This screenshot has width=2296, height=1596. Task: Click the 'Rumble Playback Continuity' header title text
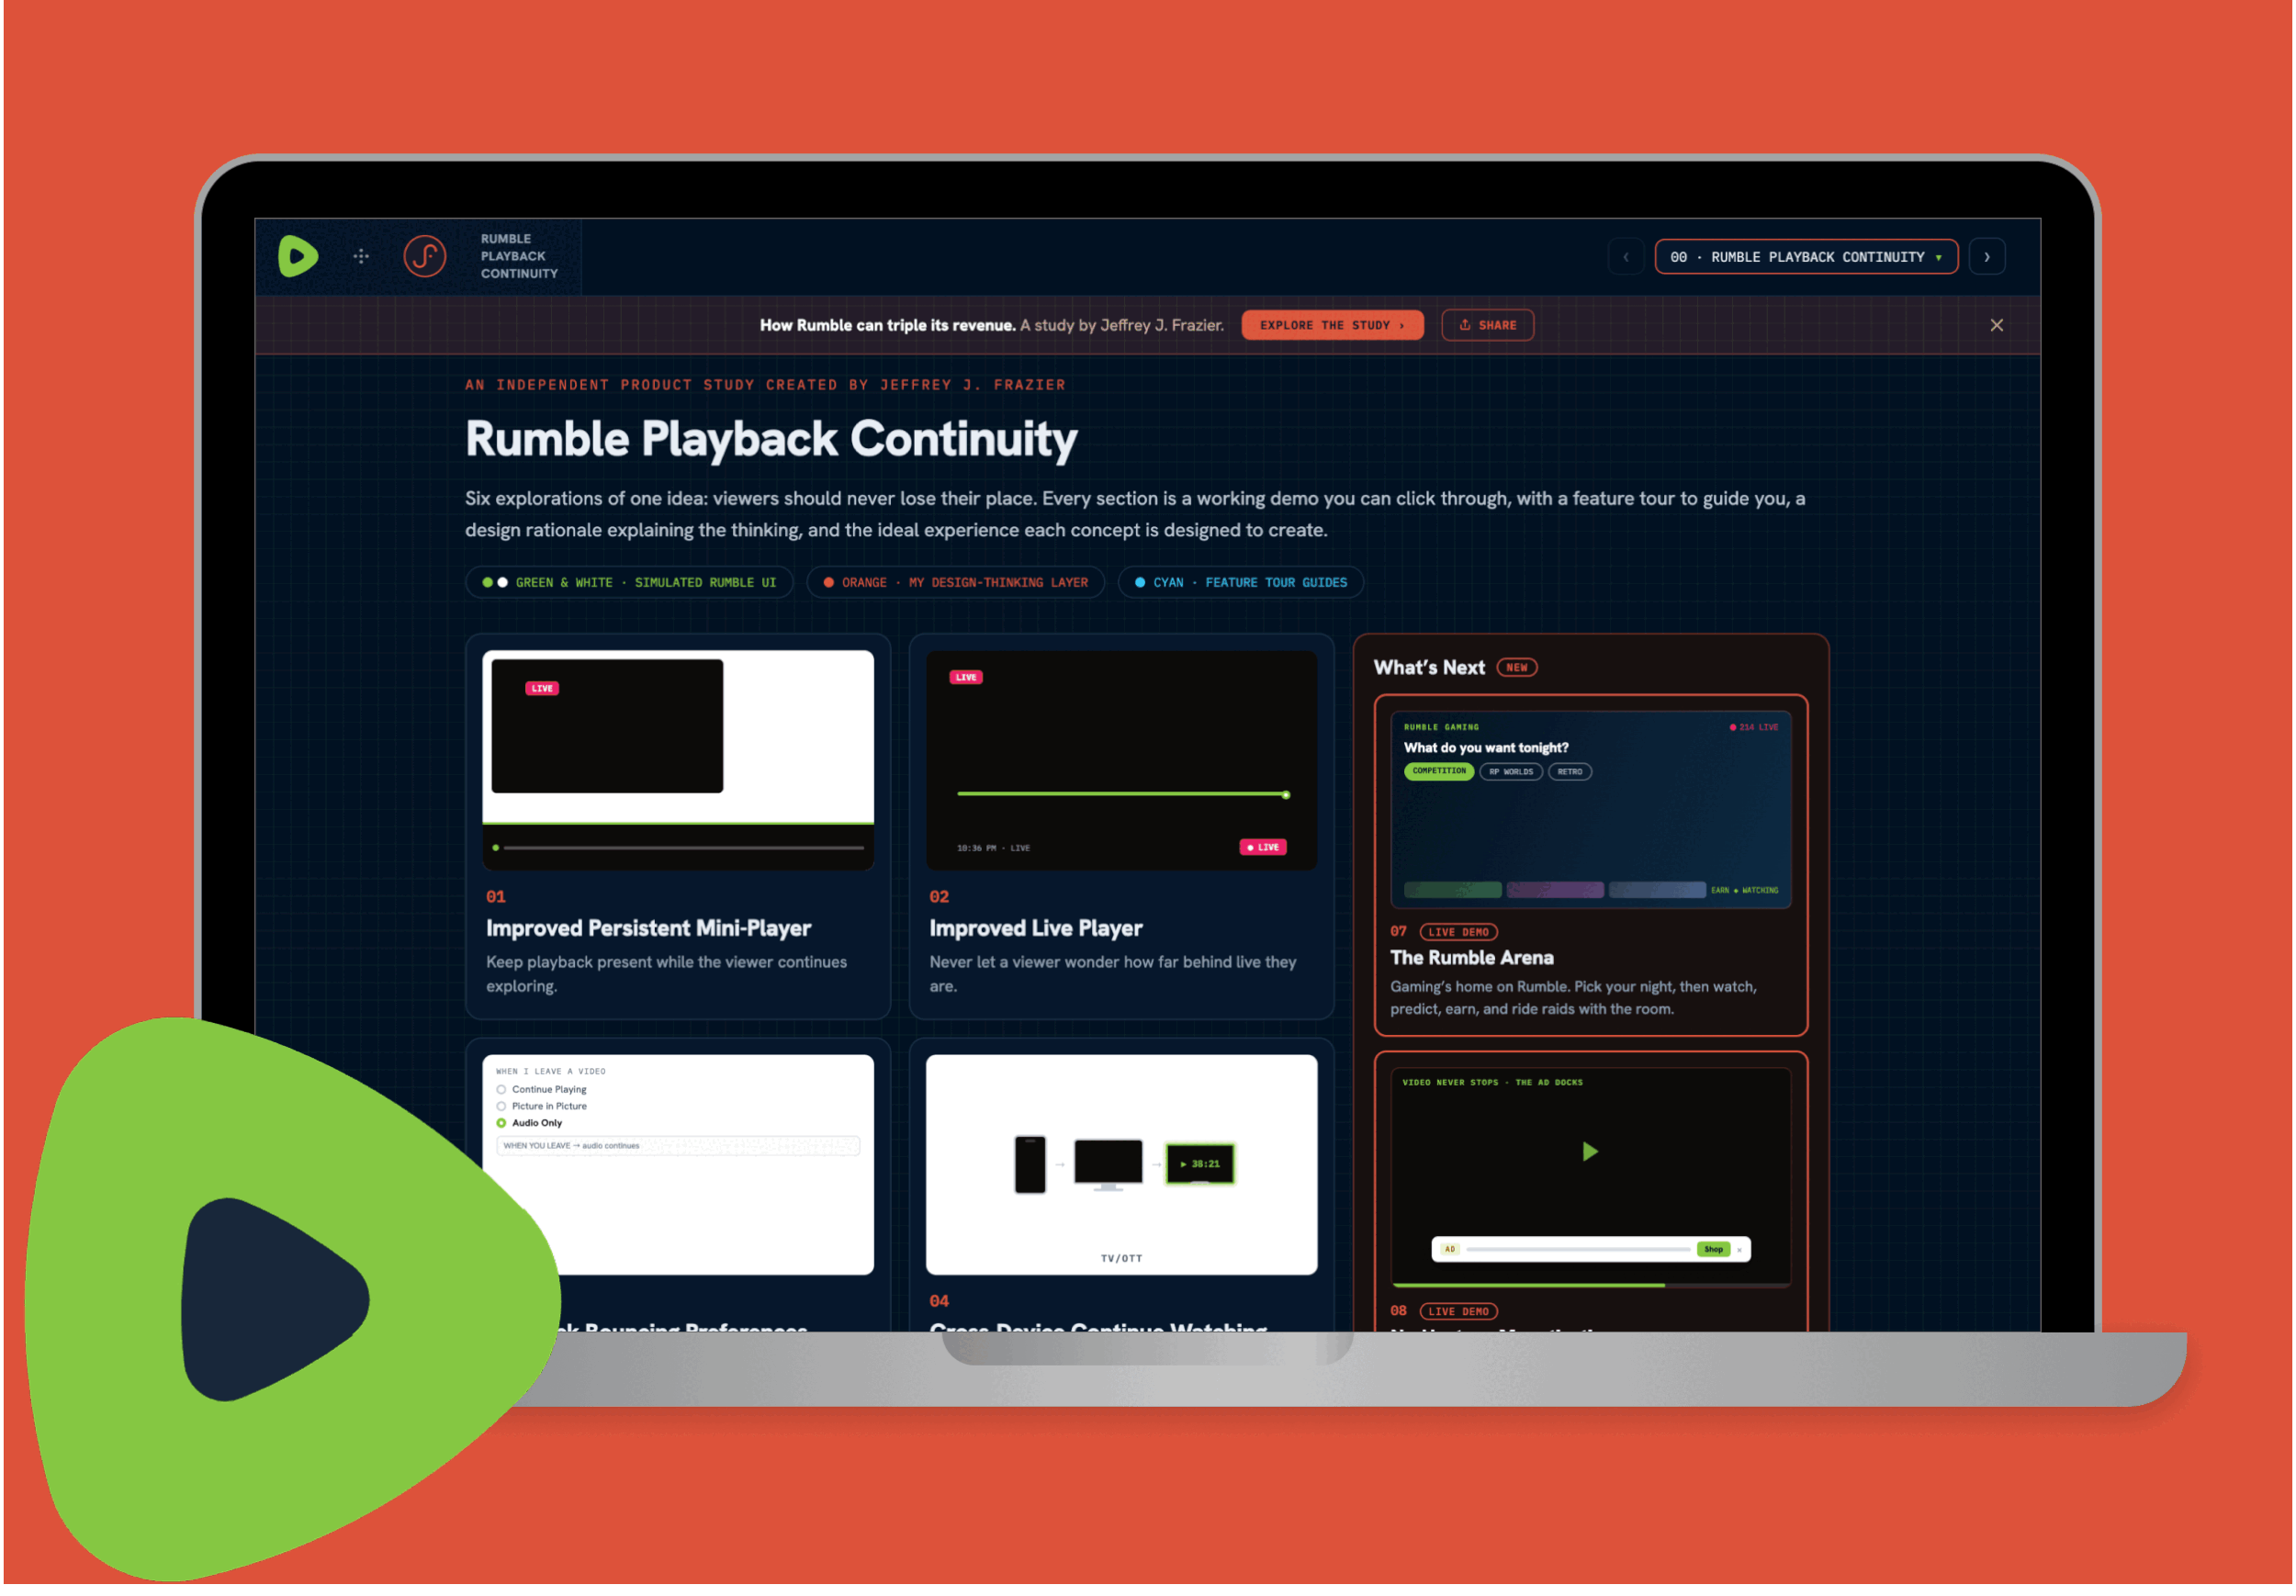(519, 257)
